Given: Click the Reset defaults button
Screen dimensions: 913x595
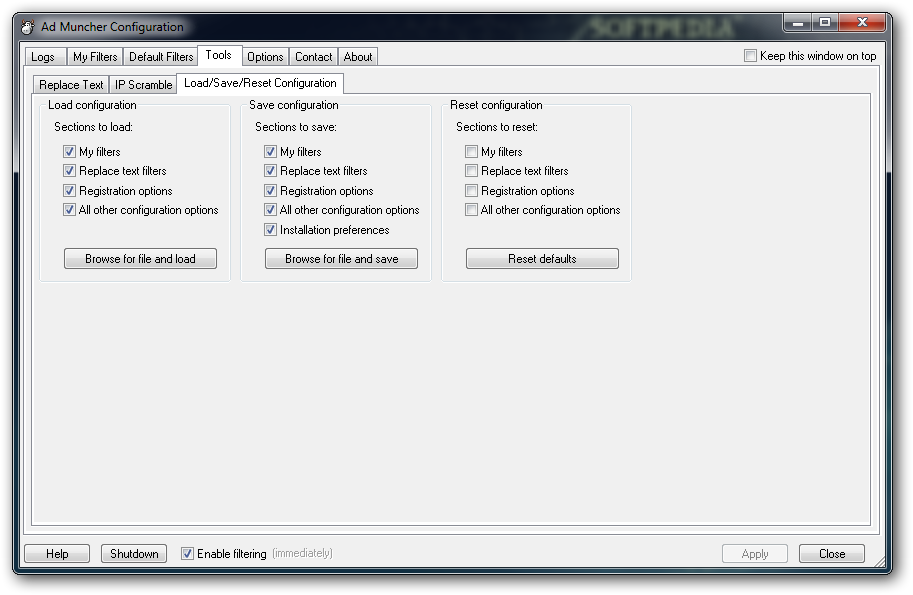Looking at the screenshot, I should click(x=542, y=259).
